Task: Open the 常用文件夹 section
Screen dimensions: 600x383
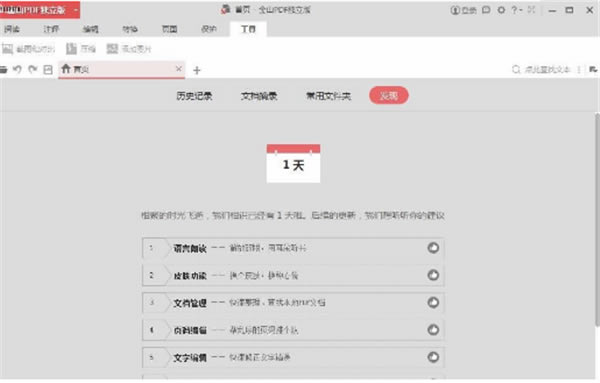Action: [328, 96]
